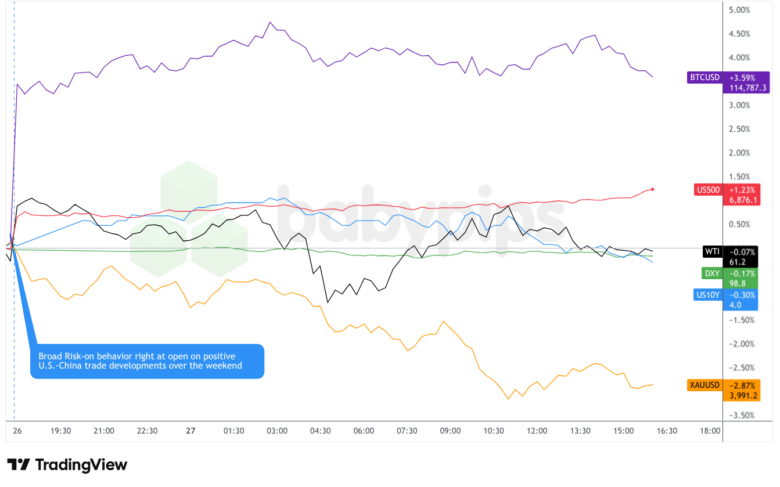780x487 pixels.
Task: Click the -3.50% label on price scale
Action: 740,414
